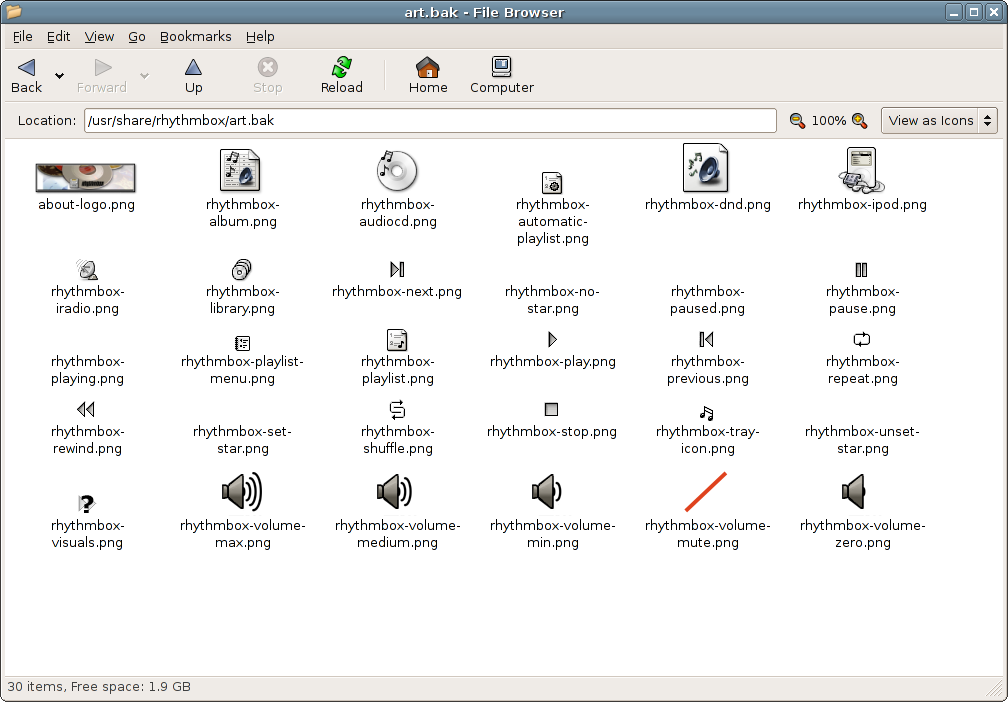
Task: Open the Edit menu
Action: [x=58, y=37]
